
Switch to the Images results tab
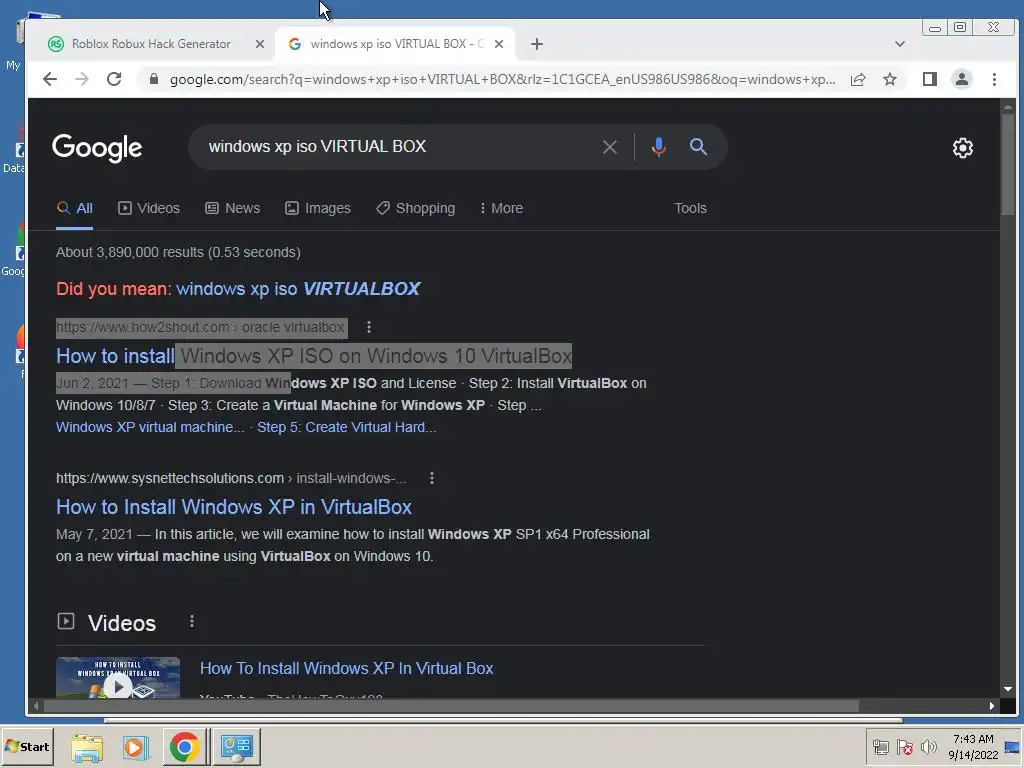point(318,208)
